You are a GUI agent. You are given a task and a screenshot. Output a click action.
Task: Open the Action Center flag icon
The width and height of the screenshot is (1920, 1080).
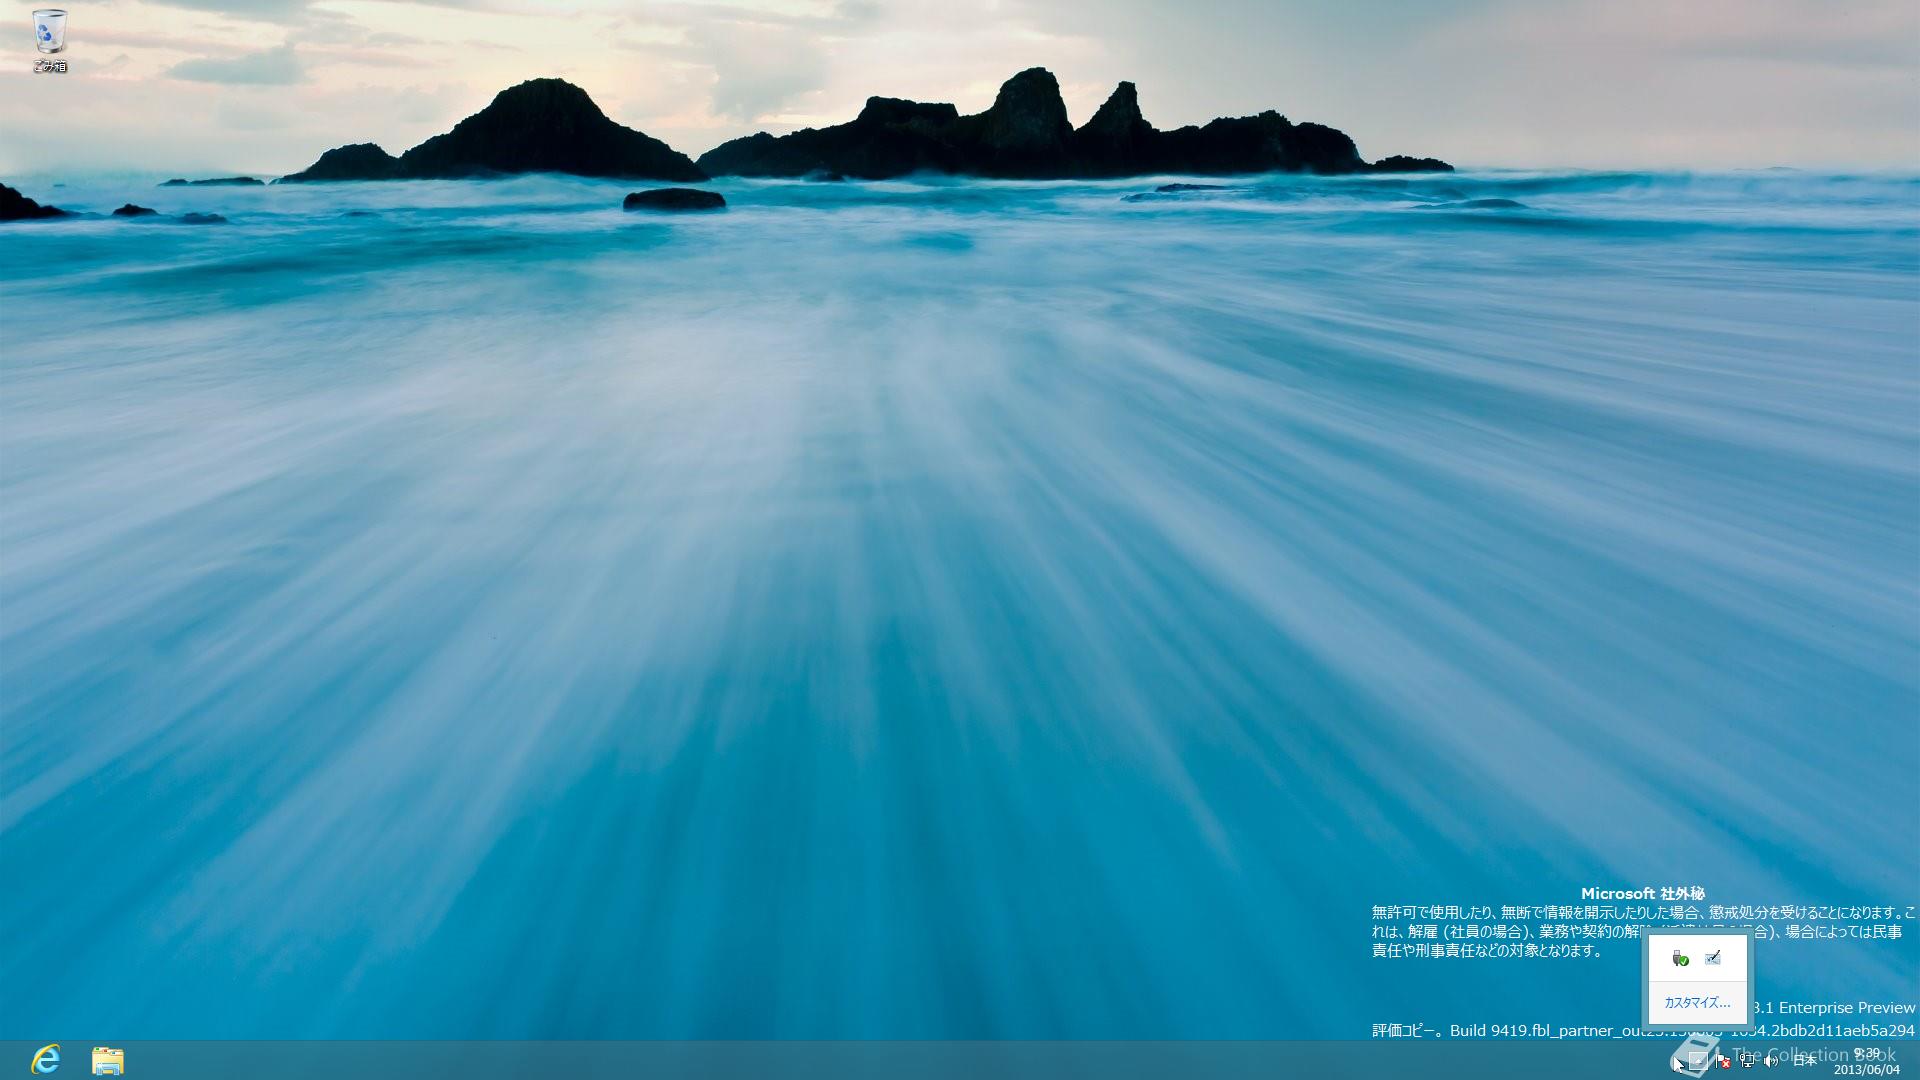tap(1723, 1061)
